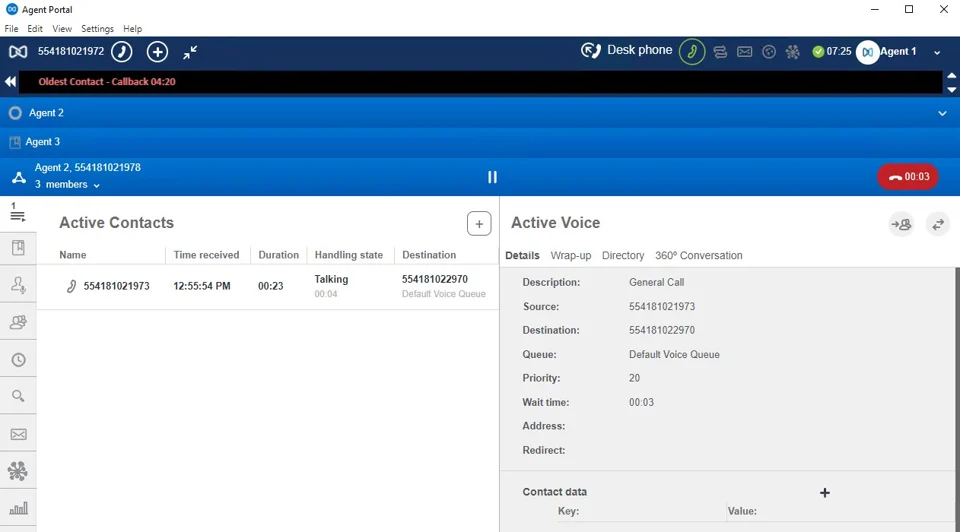Open the voice agent sidebar icon
Viewport: 960px width, 532px height.
(18, 285)
